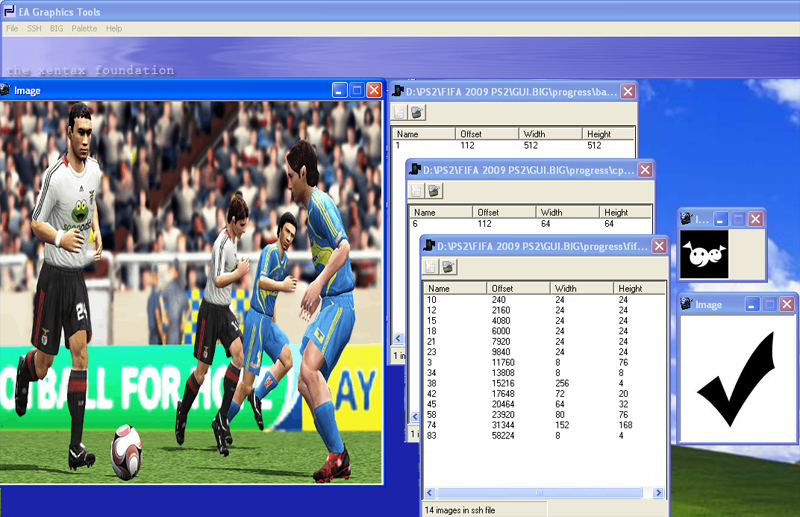Click the first toolbar icon in the 'ba...' SSH window
Viewport: 800px width, 517px height.
pos(399,112)
